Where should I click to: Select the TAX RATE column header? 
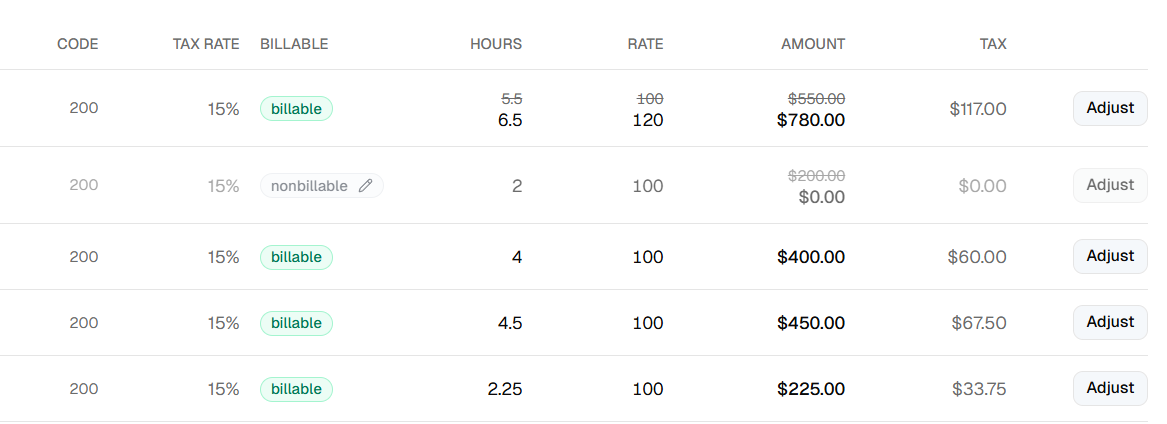206,44
